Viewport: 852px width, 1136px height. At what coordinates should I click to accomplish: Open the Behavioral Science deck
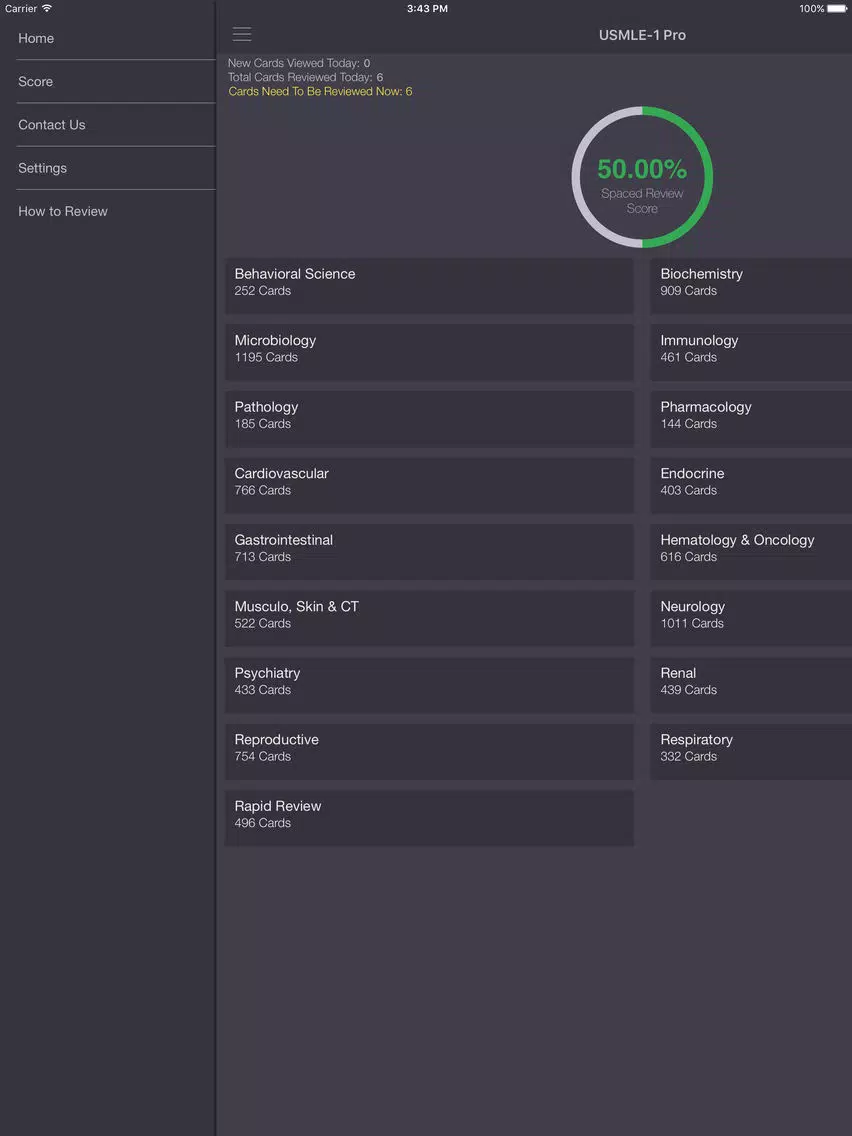[430, 285]
